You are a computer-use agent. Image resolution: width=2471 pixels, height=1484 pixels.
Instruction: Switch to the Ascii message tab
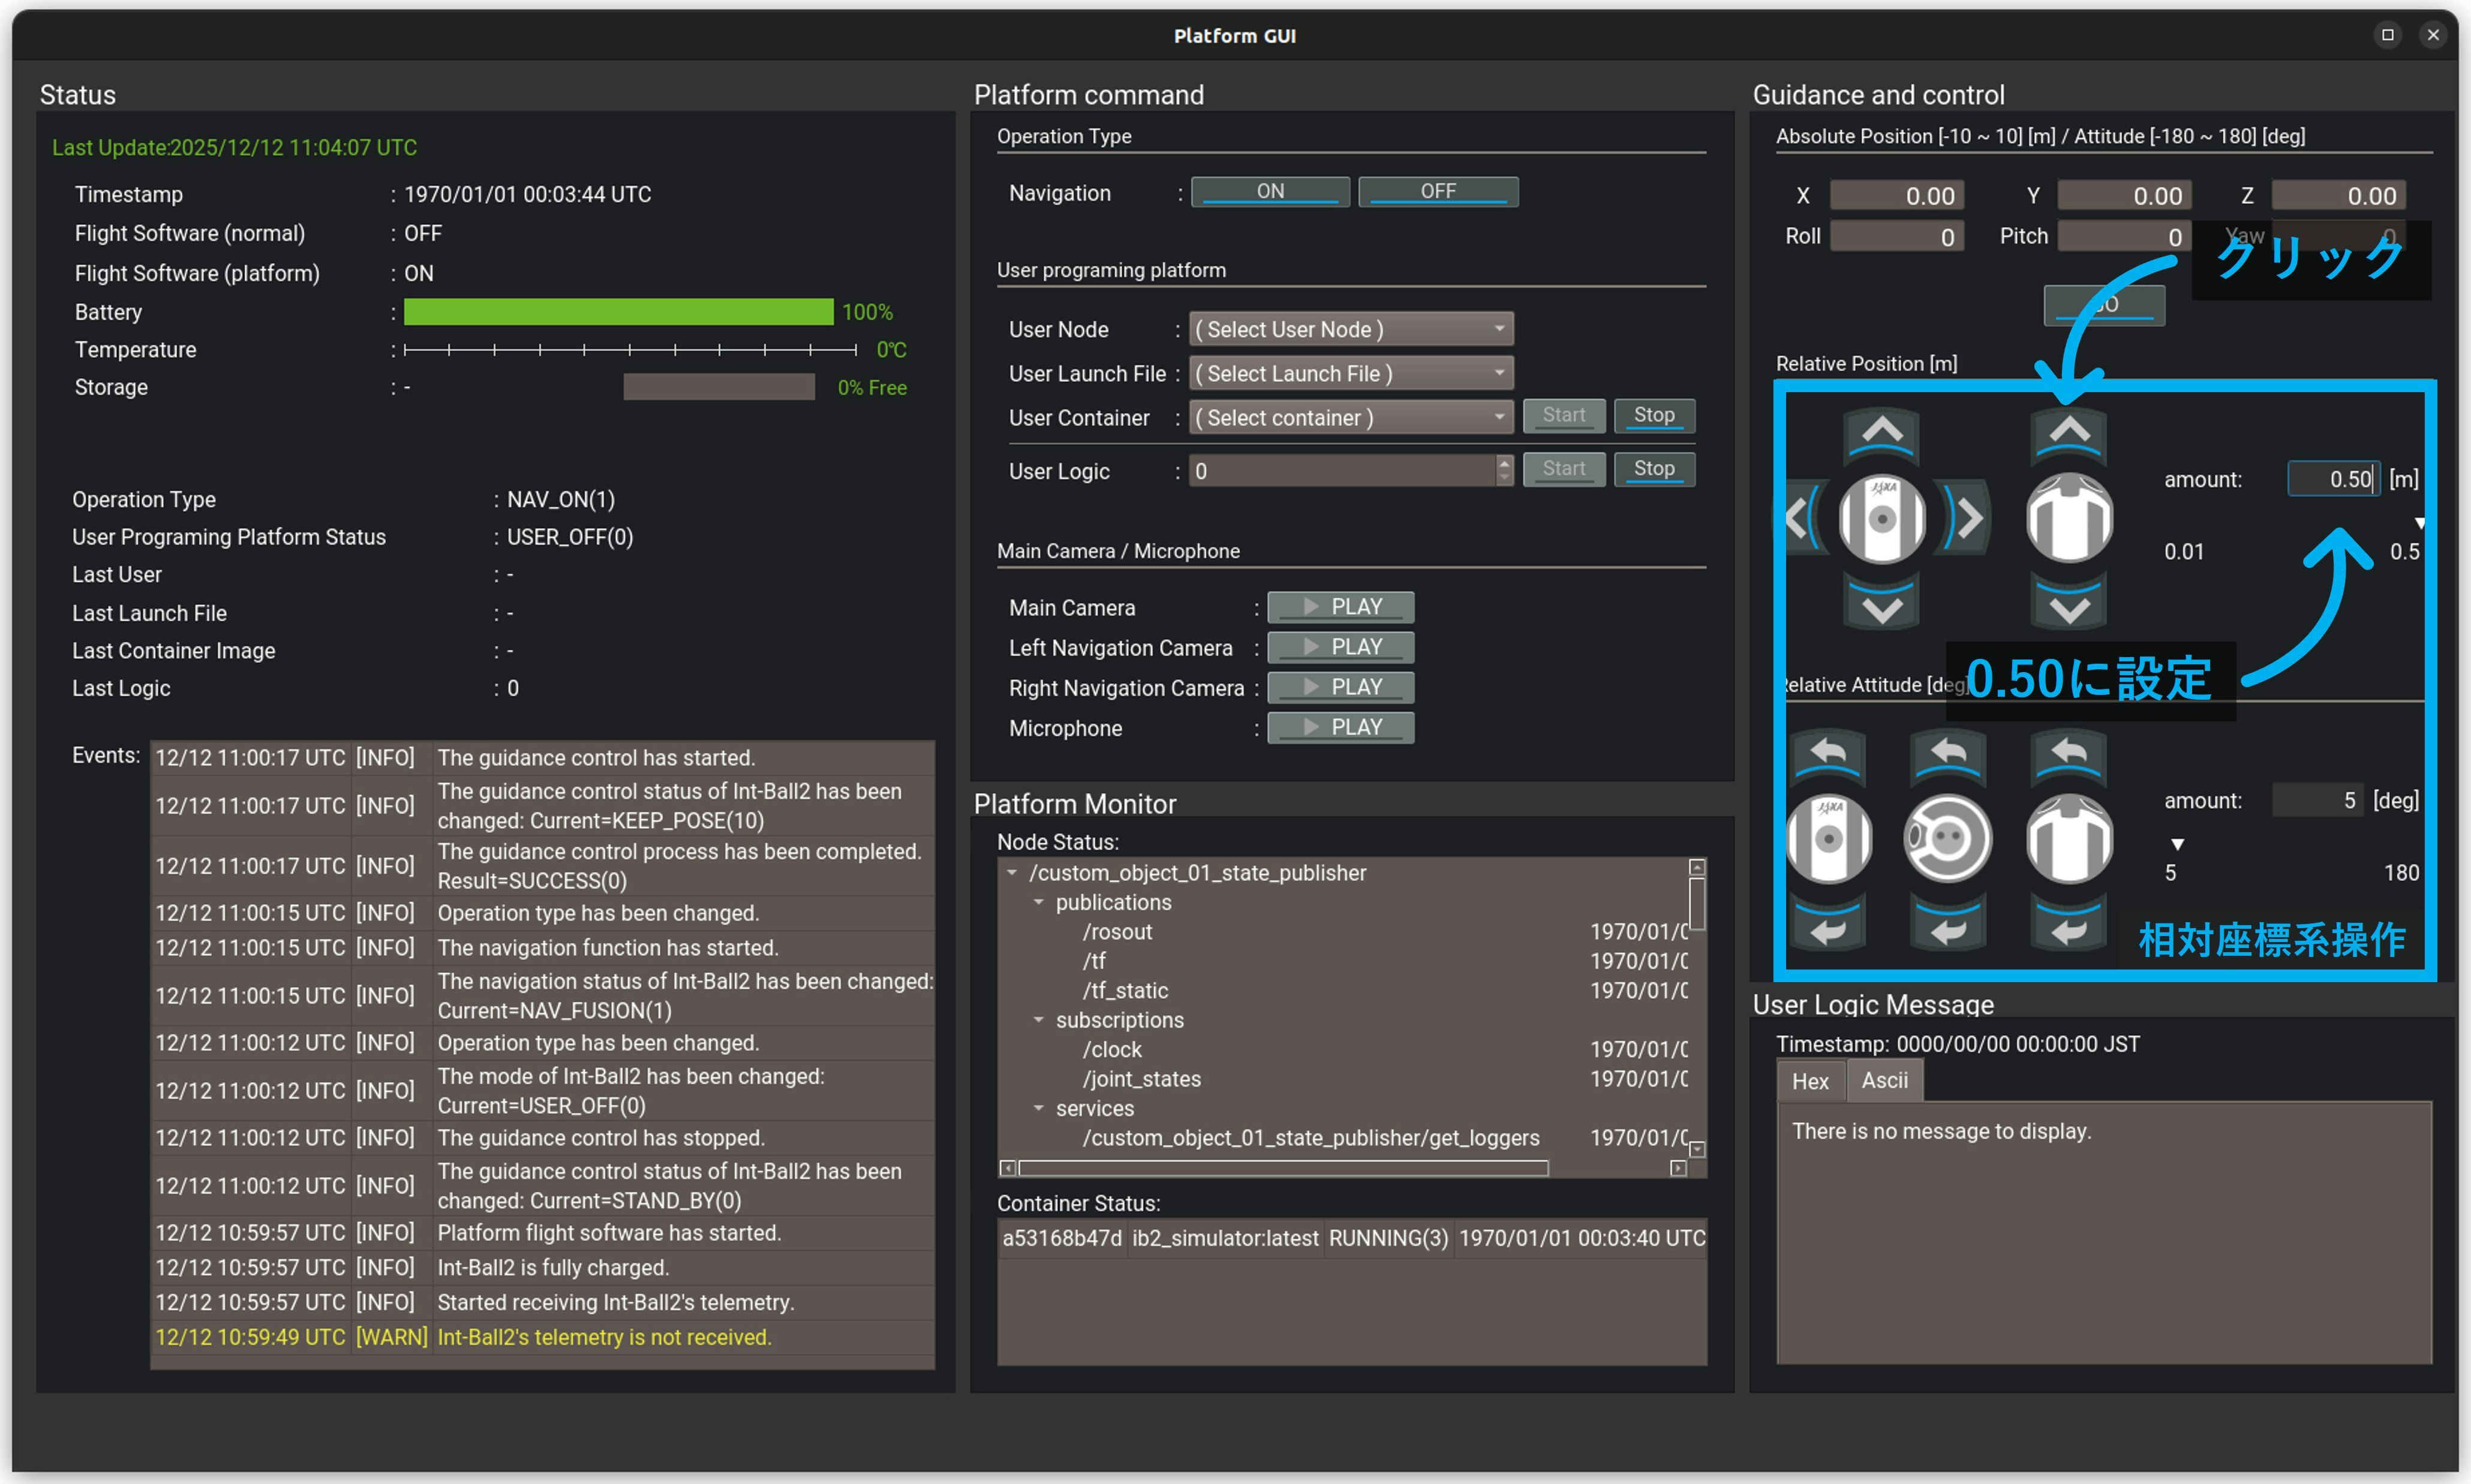1884,1081
